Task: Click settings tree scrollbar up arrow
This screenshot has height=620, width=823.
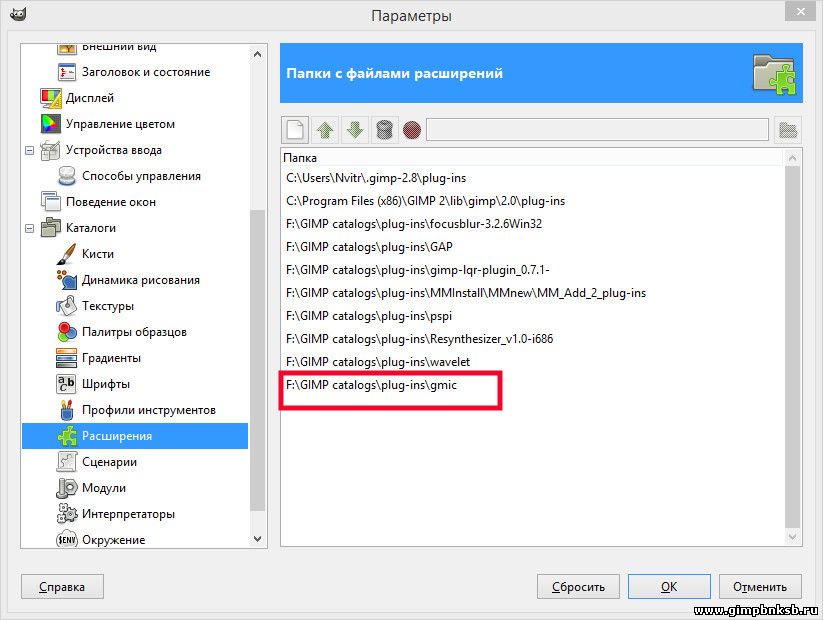Action: (x=257, y=54)
